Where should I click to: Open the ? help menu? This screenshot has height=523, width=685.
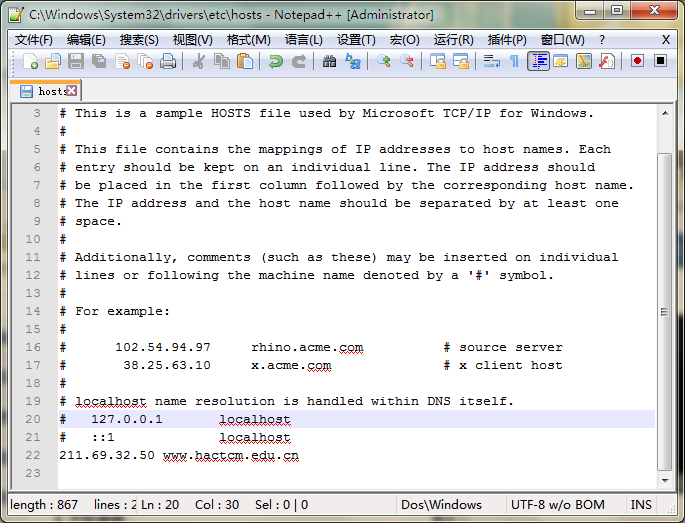[602, 40]
